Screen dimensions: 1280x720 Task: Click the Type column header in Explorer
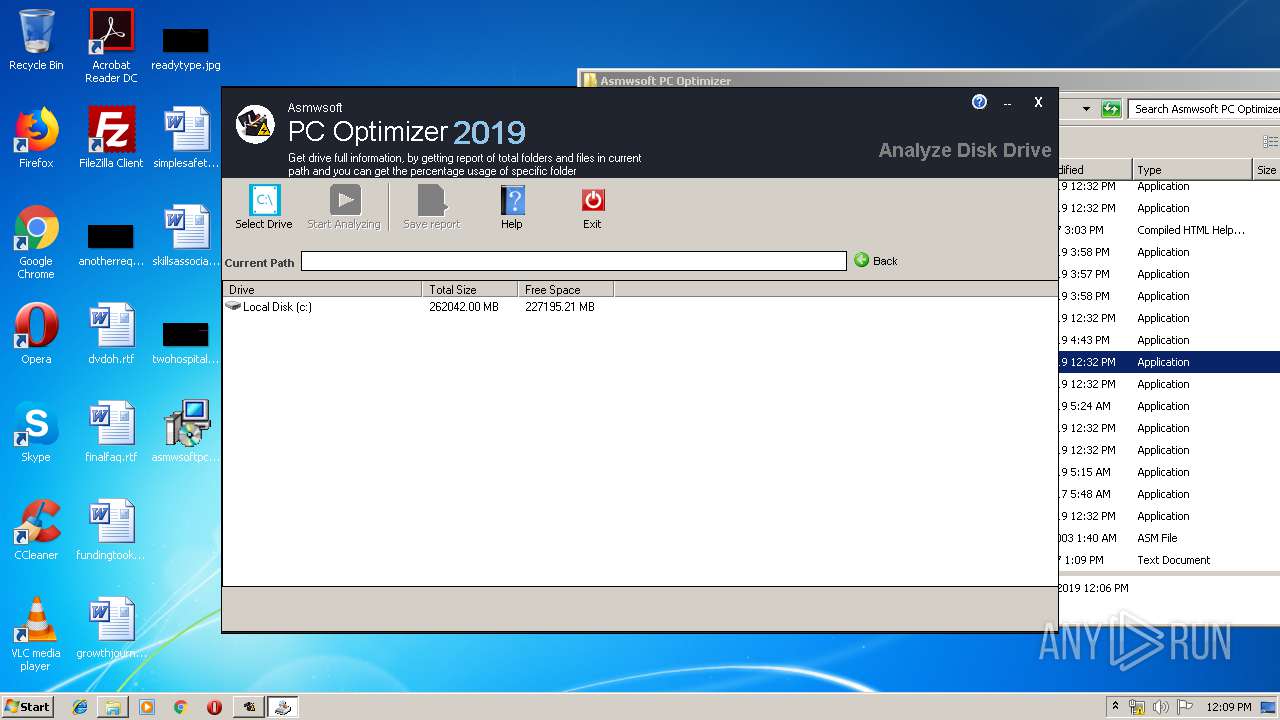pyautogui.click(x=1192, y=170)
